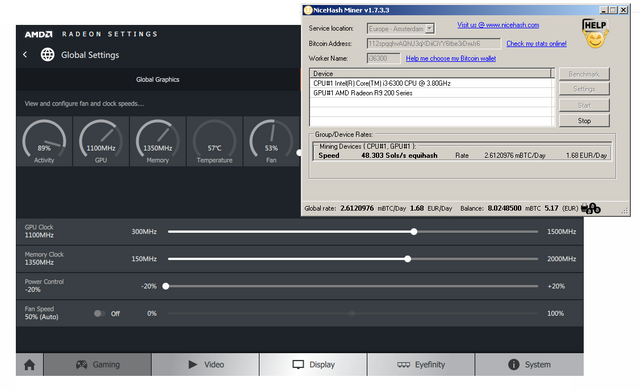This screenshot has width=640, height=390.
Task: Click the Mining Devices ( CPU#1, GPU#1 ) label
Action: (367, 146)
